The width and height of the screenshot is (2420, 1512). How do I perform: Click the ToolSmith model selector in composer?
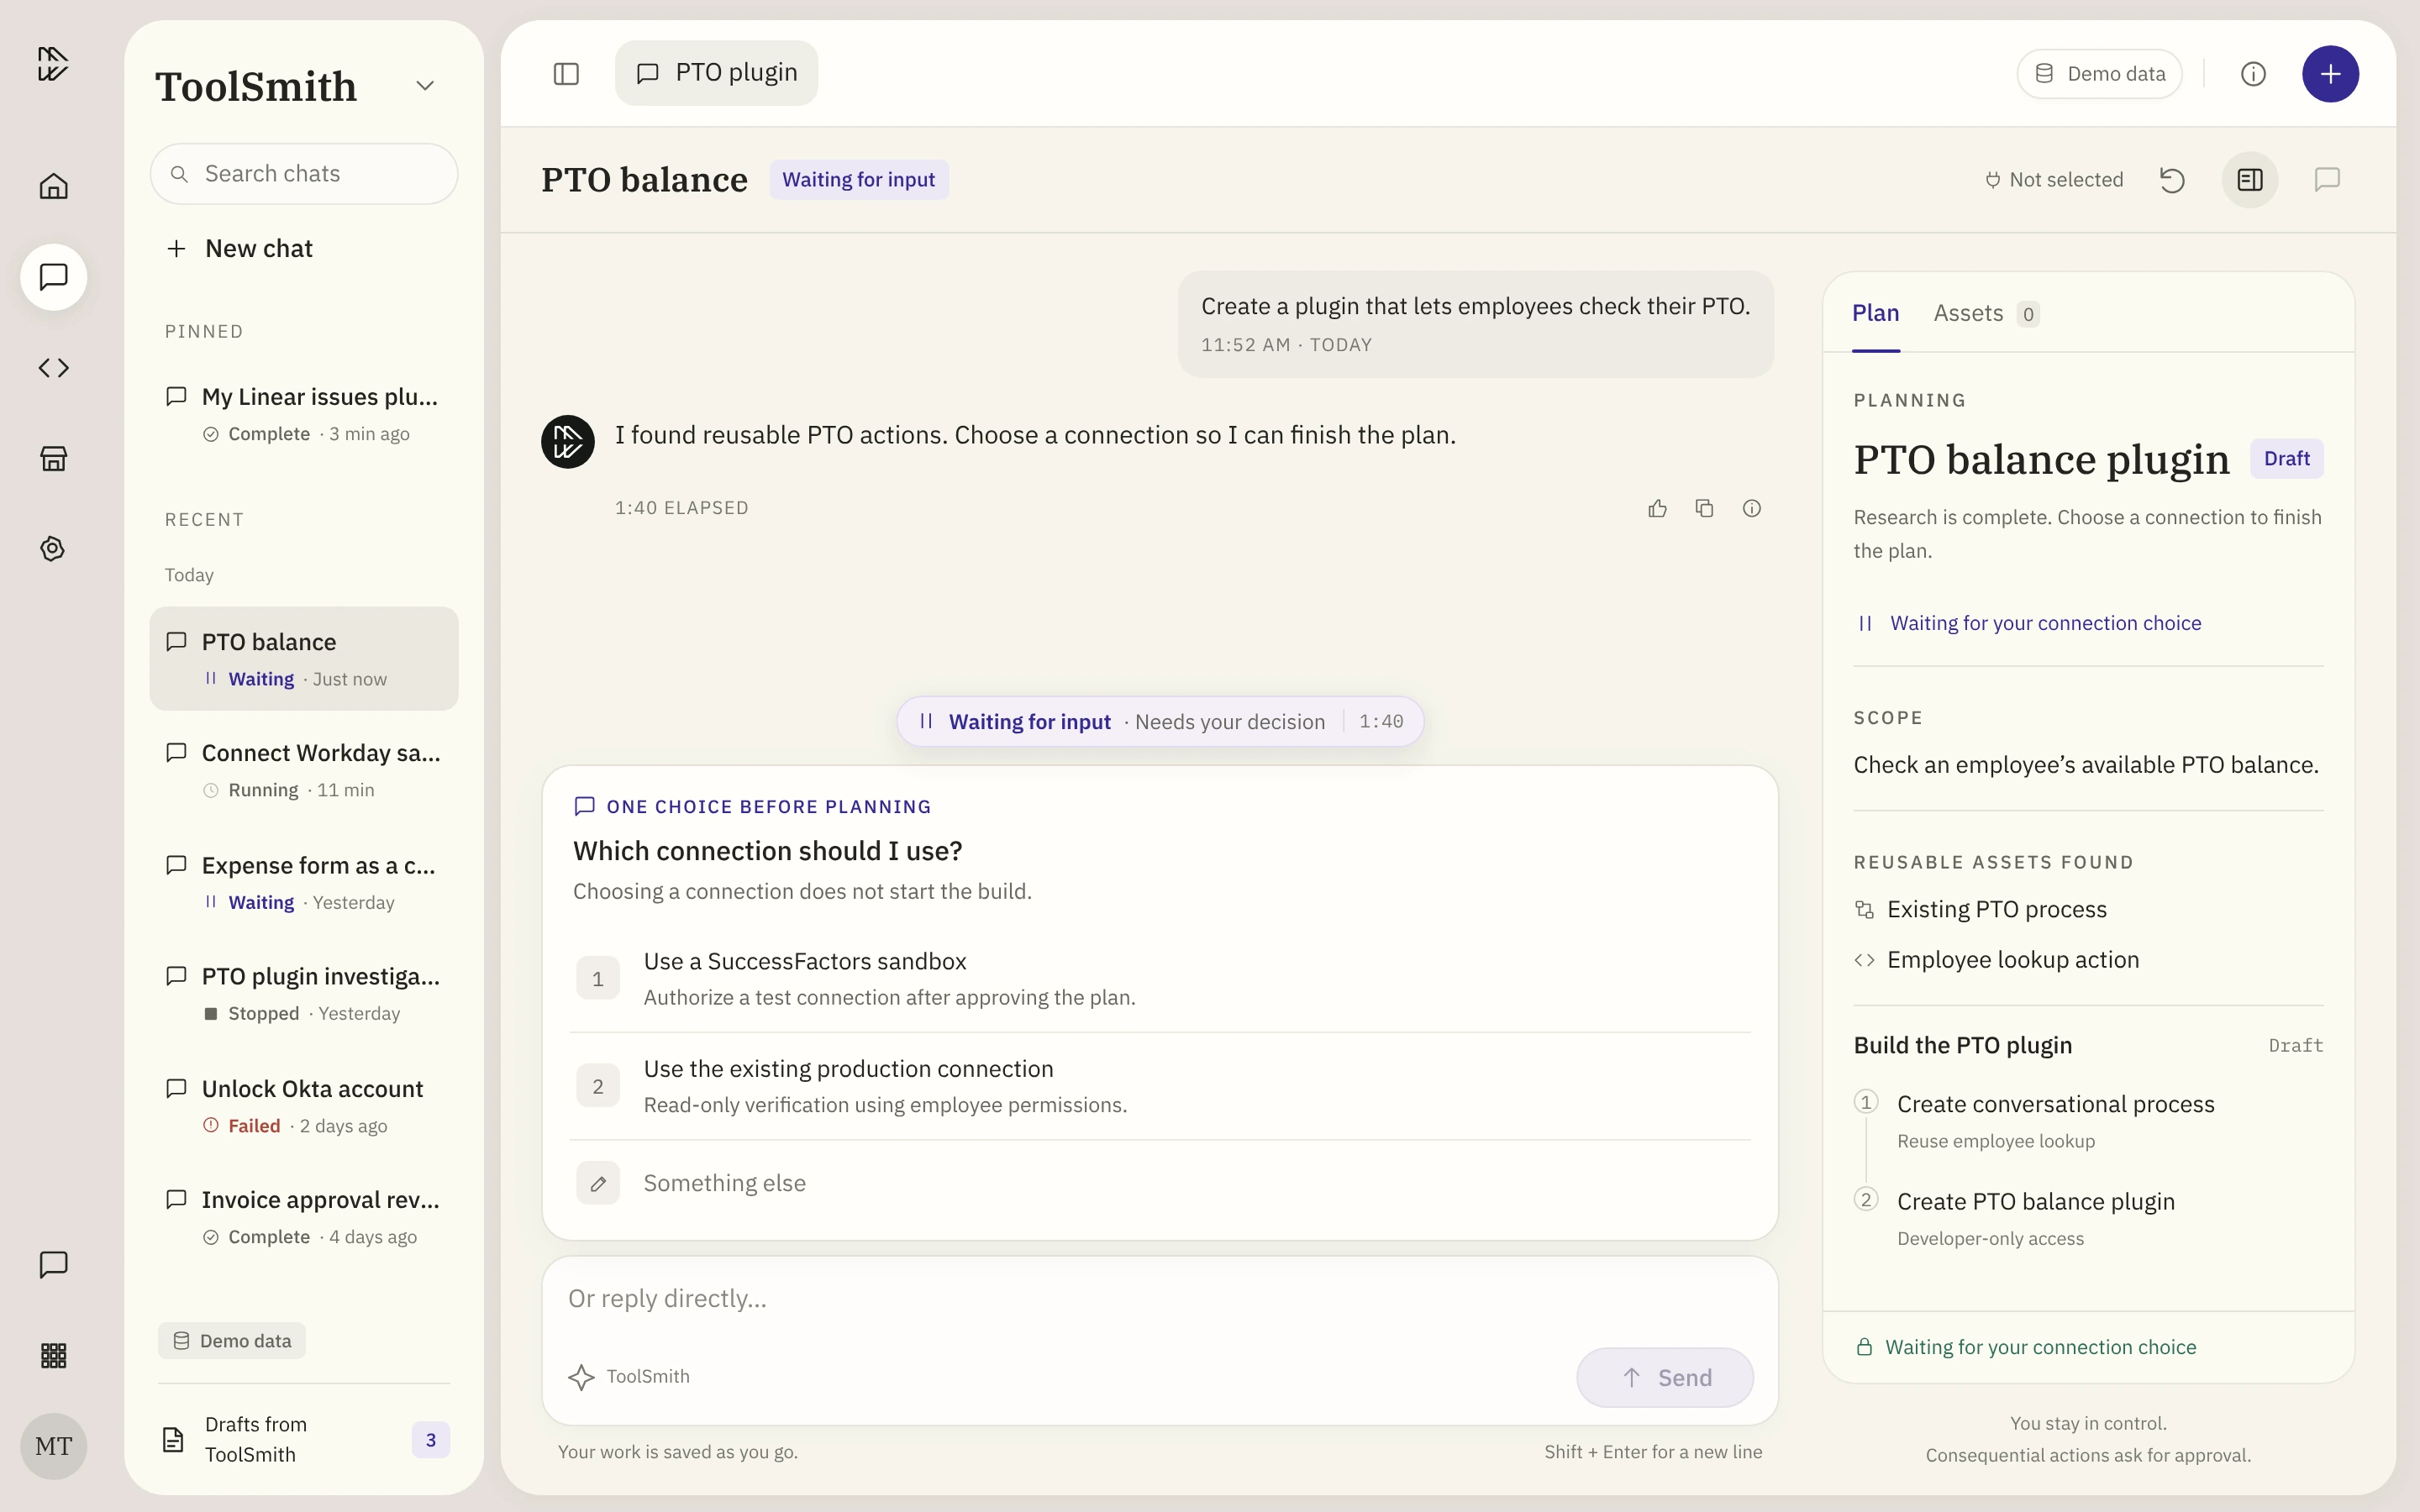point(629,1377)
